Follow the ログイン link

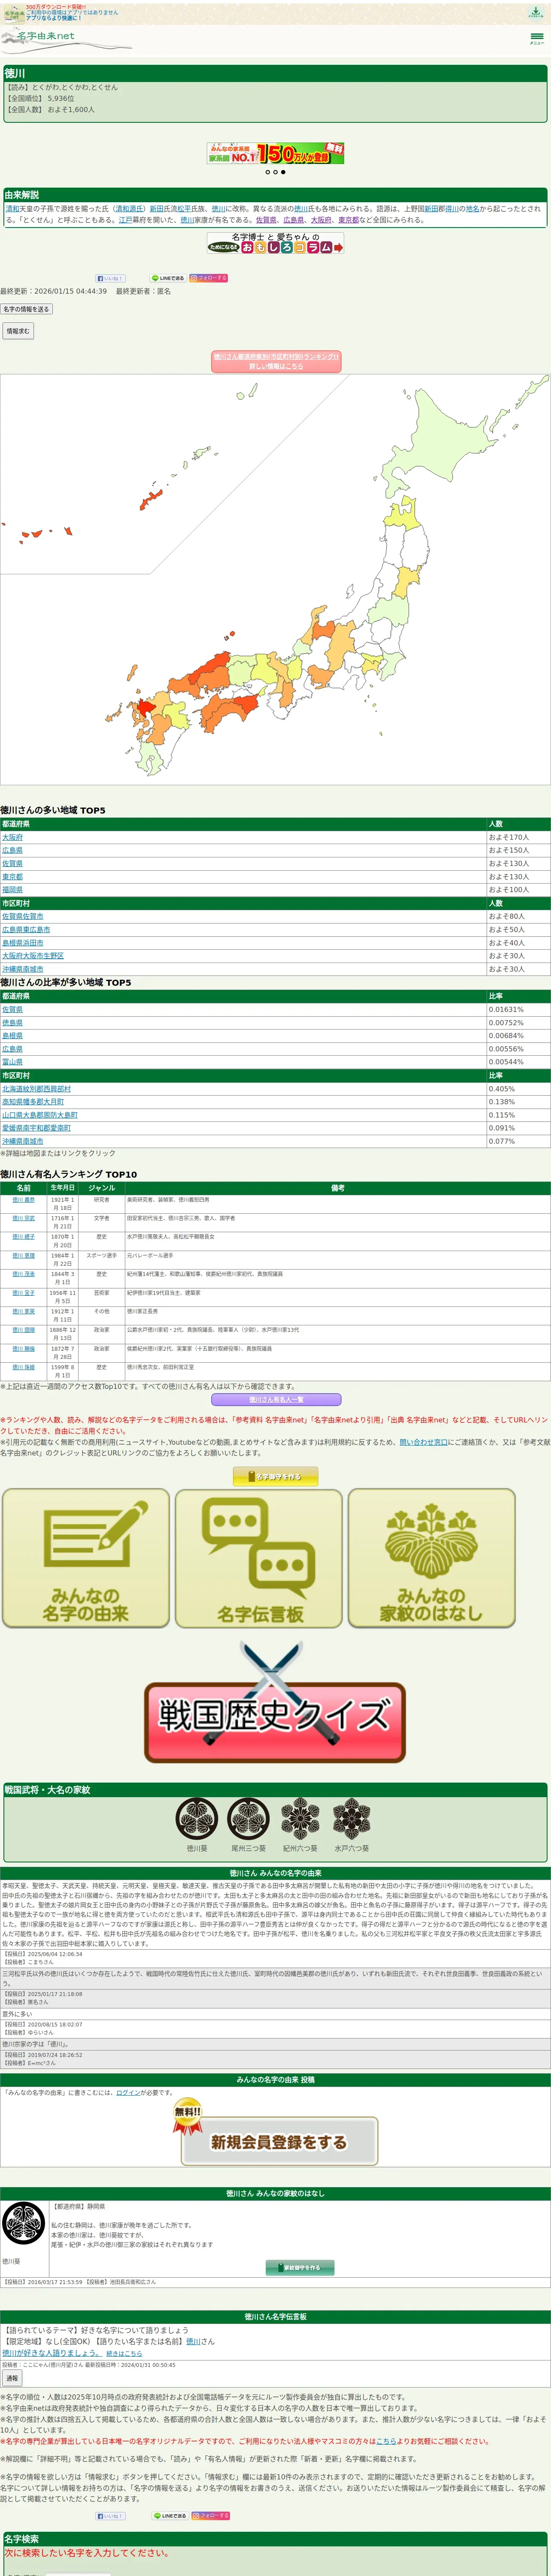(x=128, y=2092)
